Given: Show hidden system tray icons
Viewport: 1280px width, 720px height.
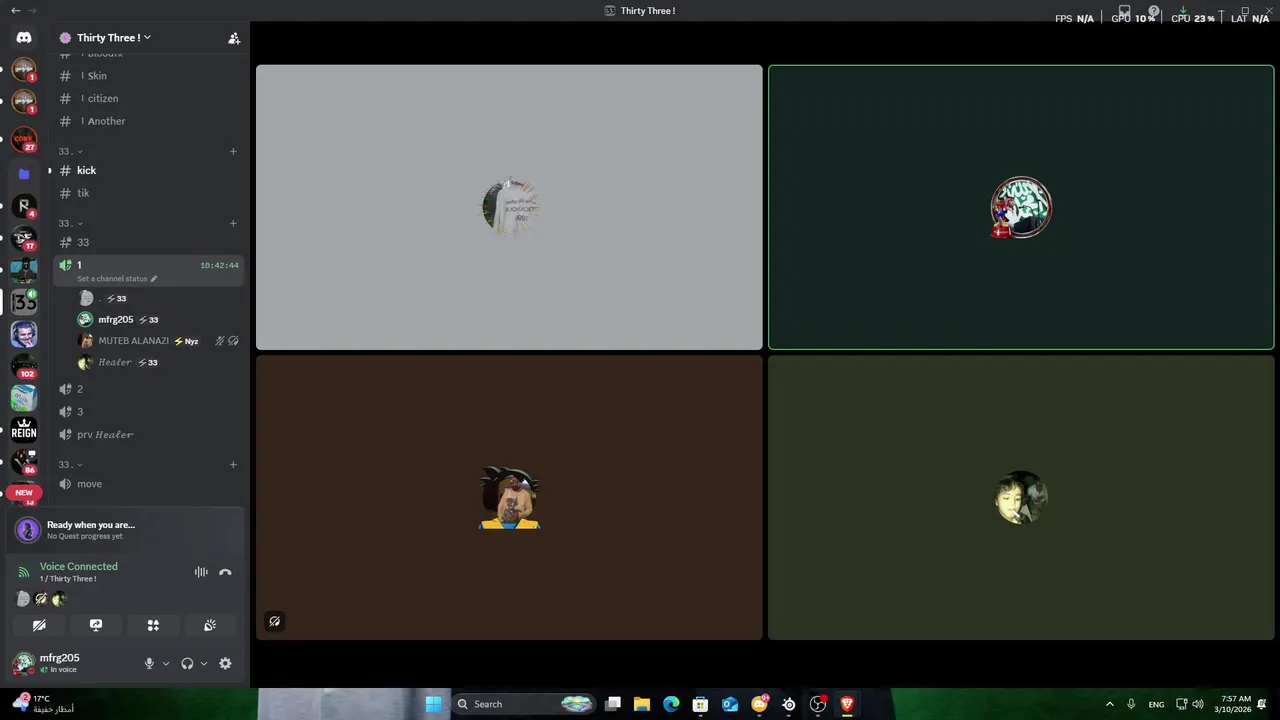Looking at the screenshot, I should pos(1109,704).
